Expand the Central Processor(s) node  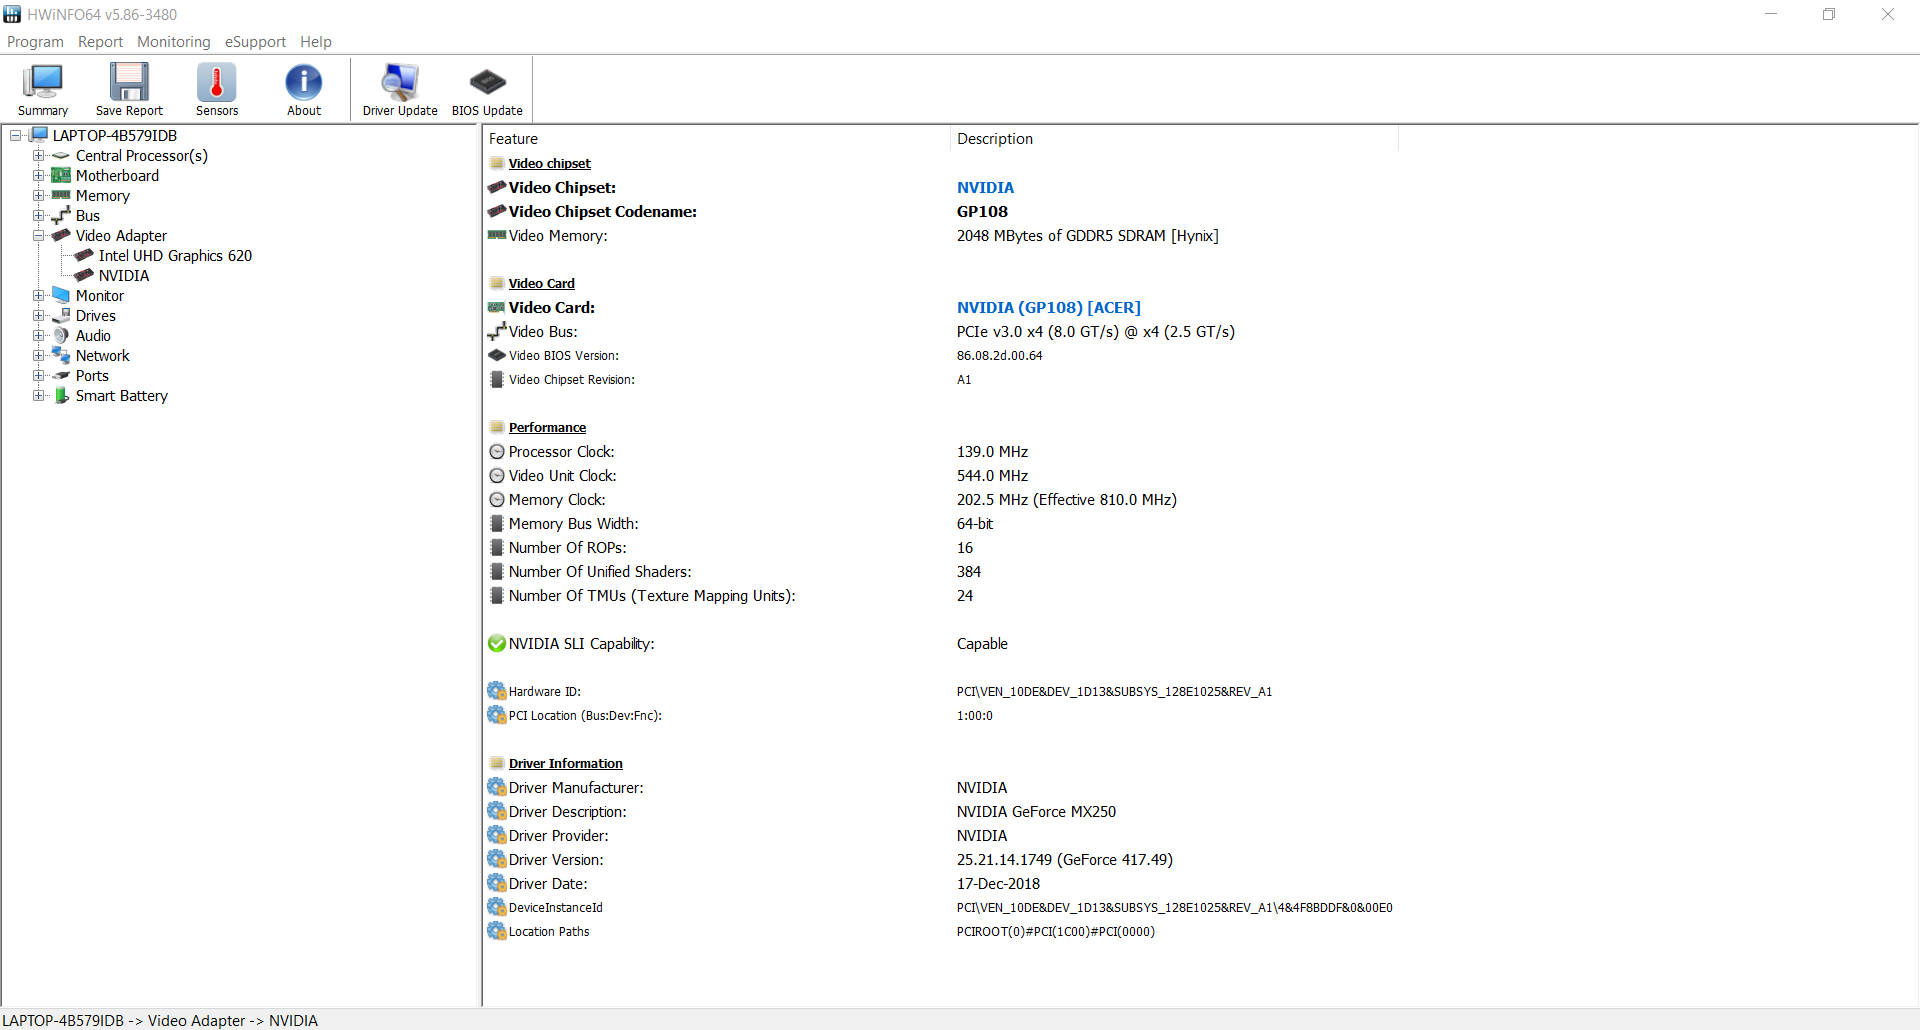(x=38, y=156)
